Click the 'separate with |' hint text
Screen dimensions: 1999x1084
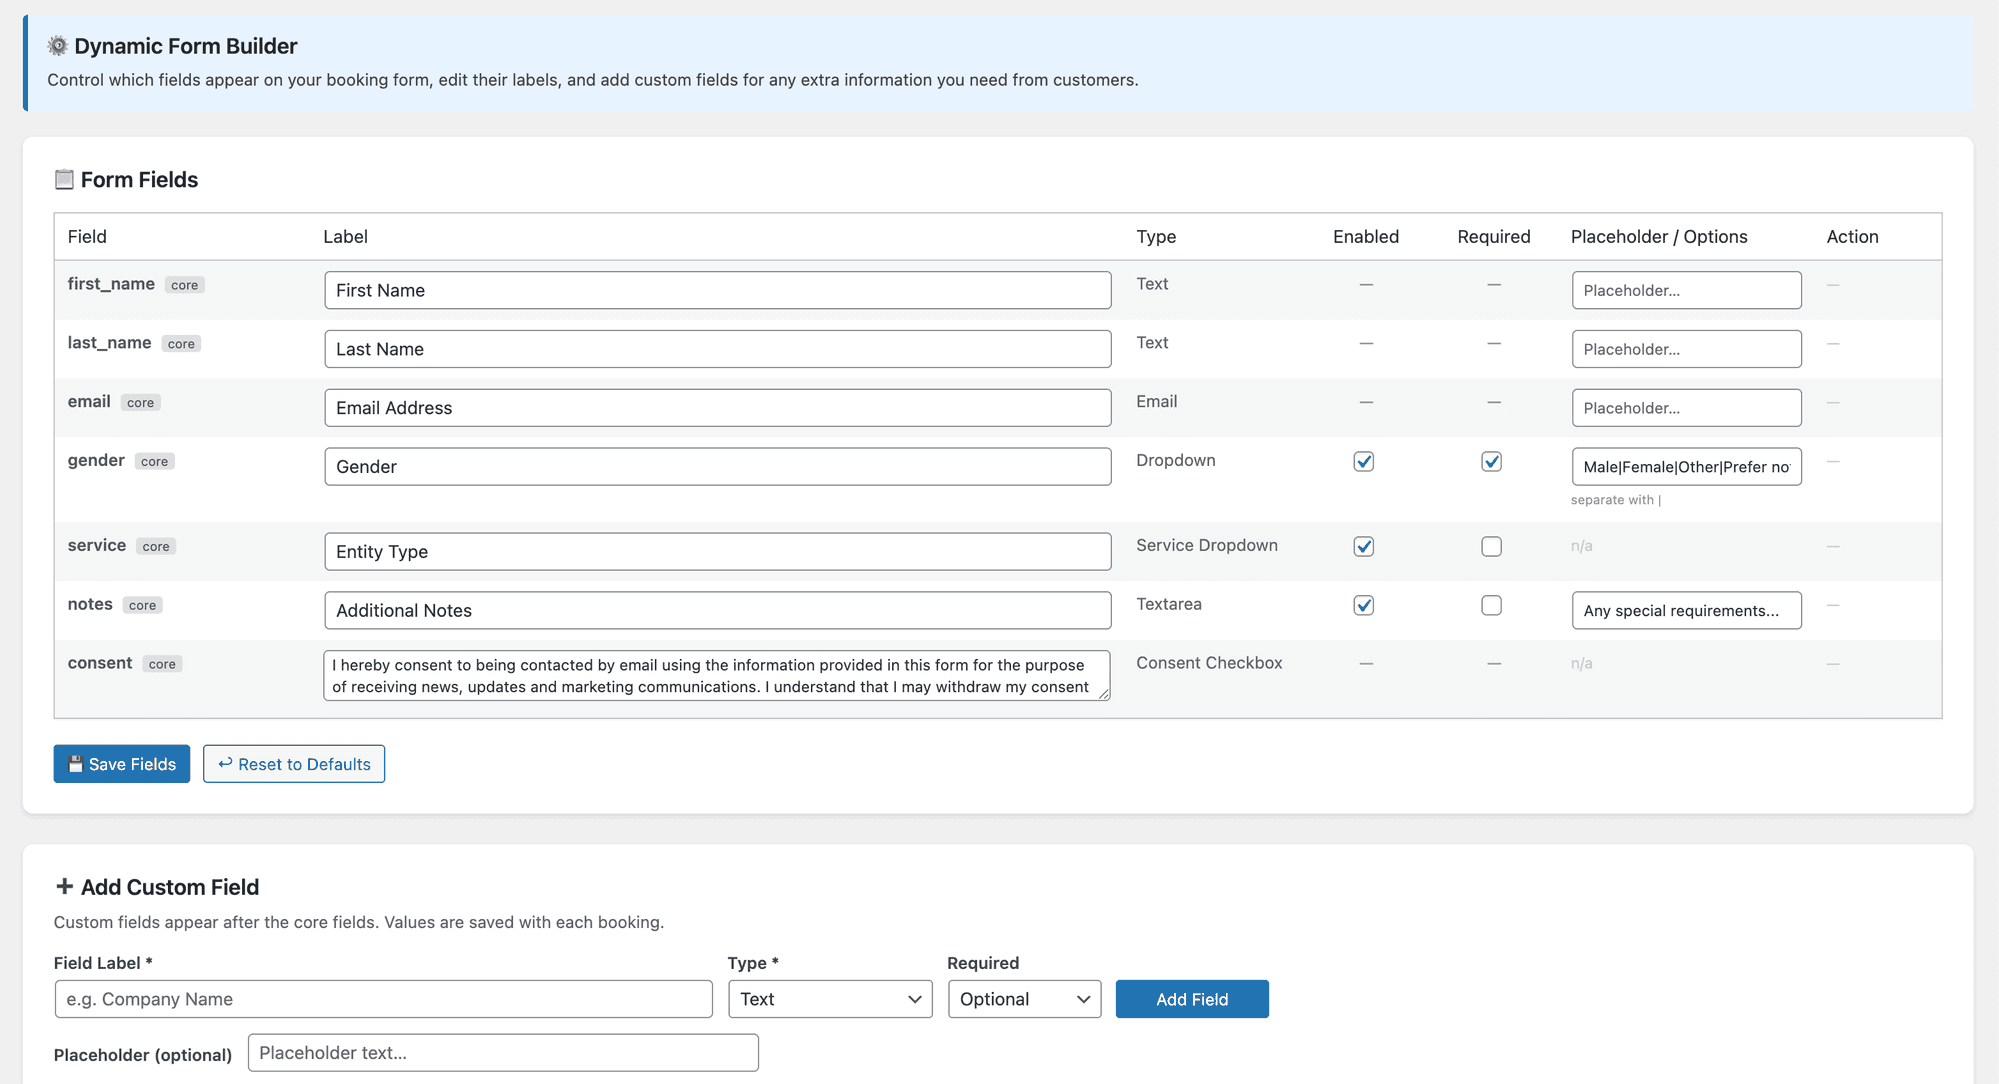click(1616, 500)
